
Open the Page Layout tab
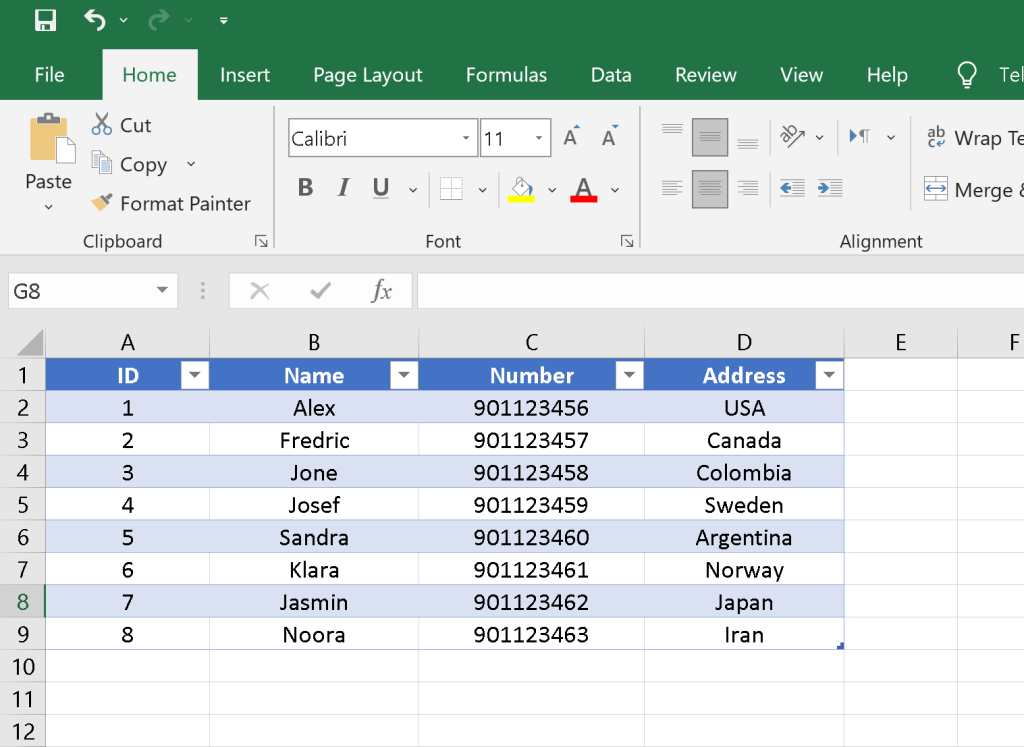coord(368,76)
